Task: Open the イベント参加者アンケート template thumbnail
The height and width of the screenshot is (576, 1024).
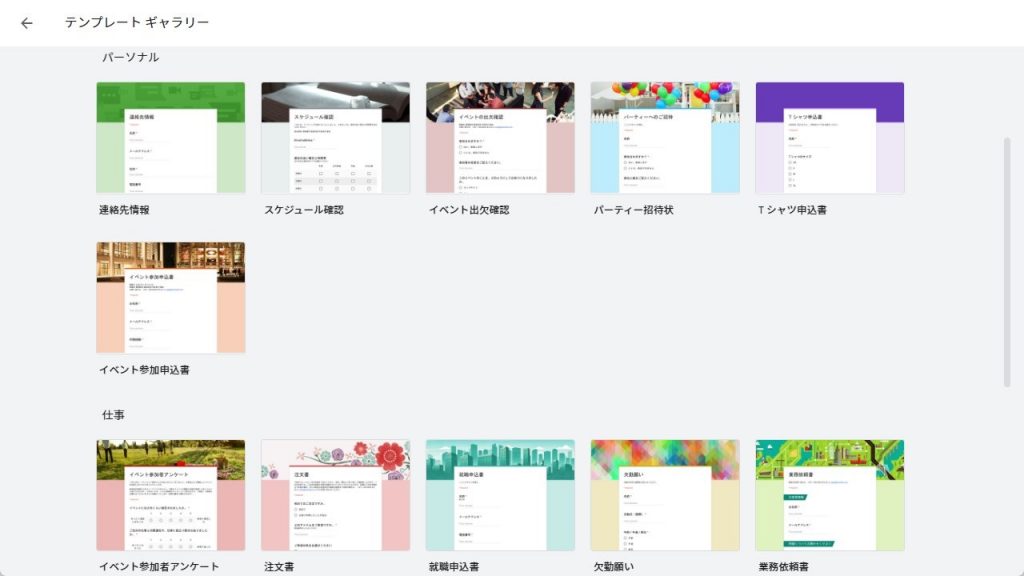Action: point(171,495)
